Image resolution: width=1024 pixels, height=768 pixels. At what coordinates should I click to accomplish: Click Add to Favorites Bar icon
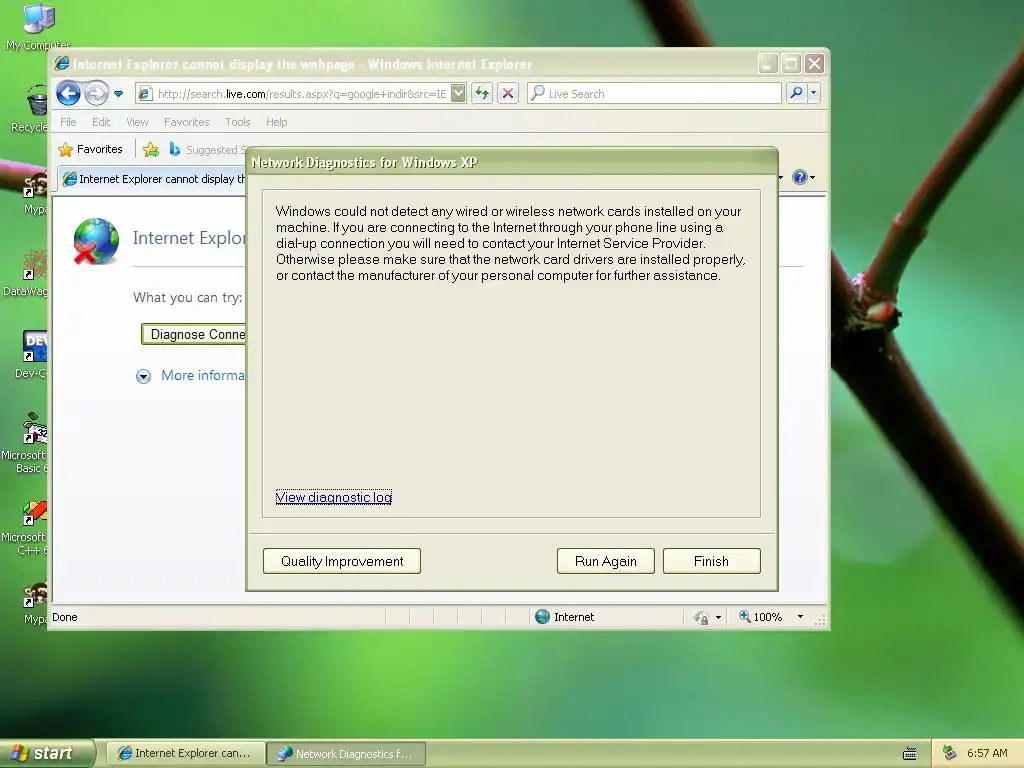click(151, 150)
